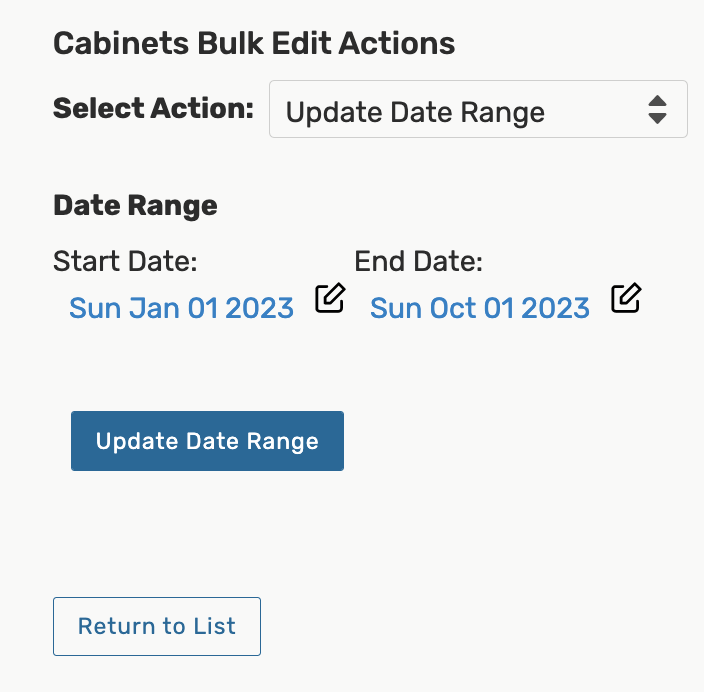Click "Oct" in the end date value

coord(453,307)
